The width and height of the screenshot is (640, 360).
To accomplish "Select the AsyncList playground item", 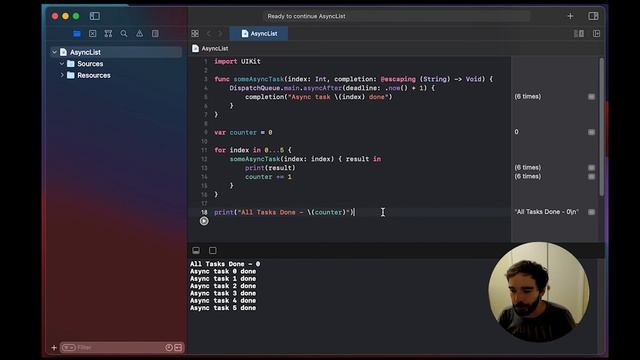I will tap(116, 52).
